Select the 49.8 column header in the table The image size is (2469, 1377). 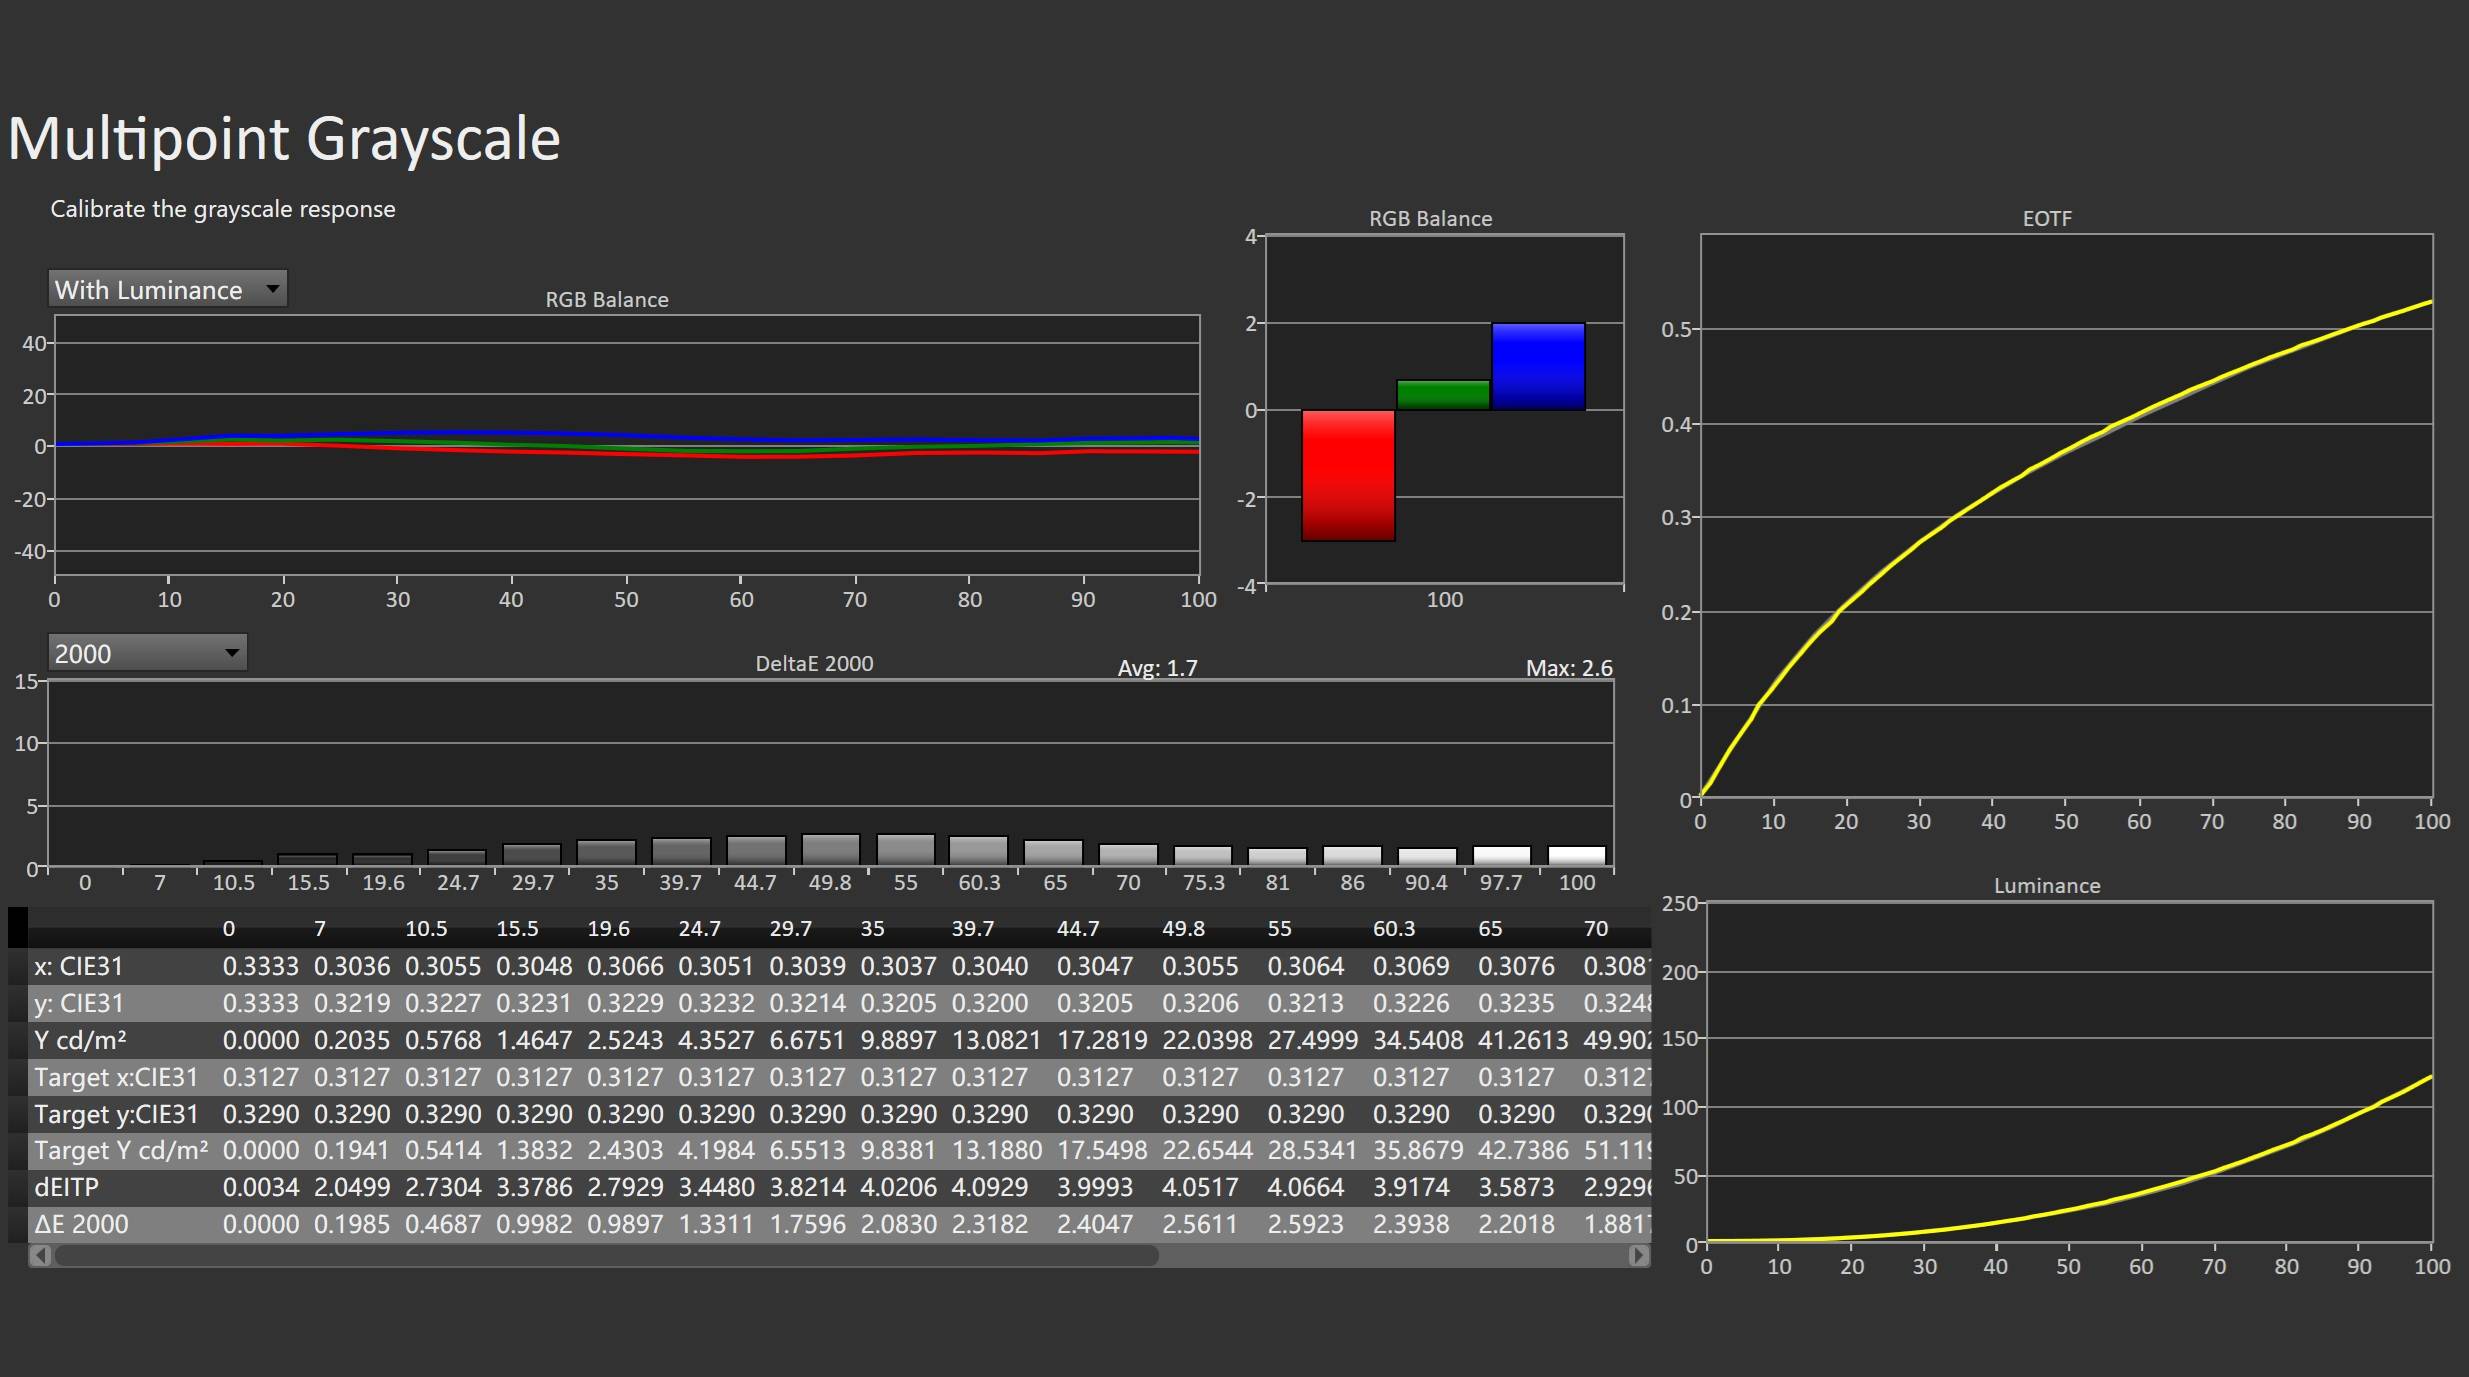(x=1182, y=929)
